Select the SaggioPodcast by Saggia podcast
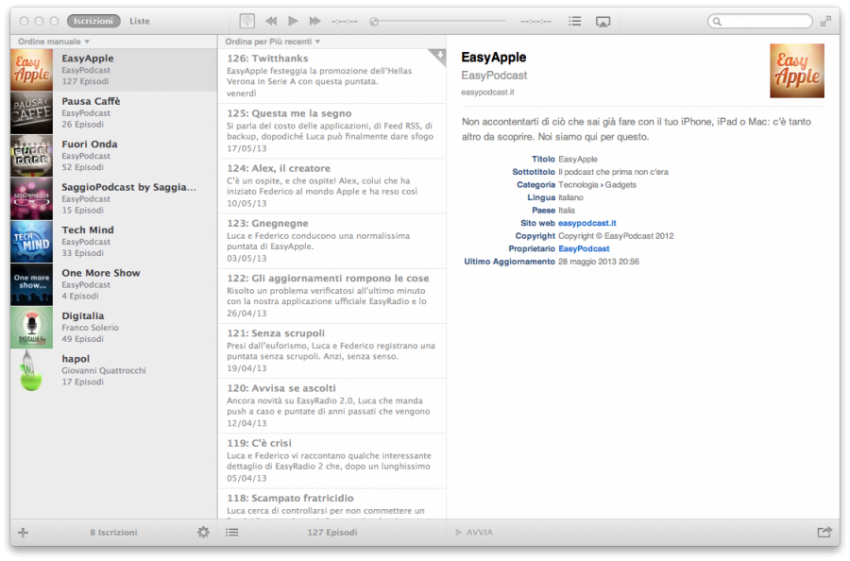The image size is (850, 561). 113,198
